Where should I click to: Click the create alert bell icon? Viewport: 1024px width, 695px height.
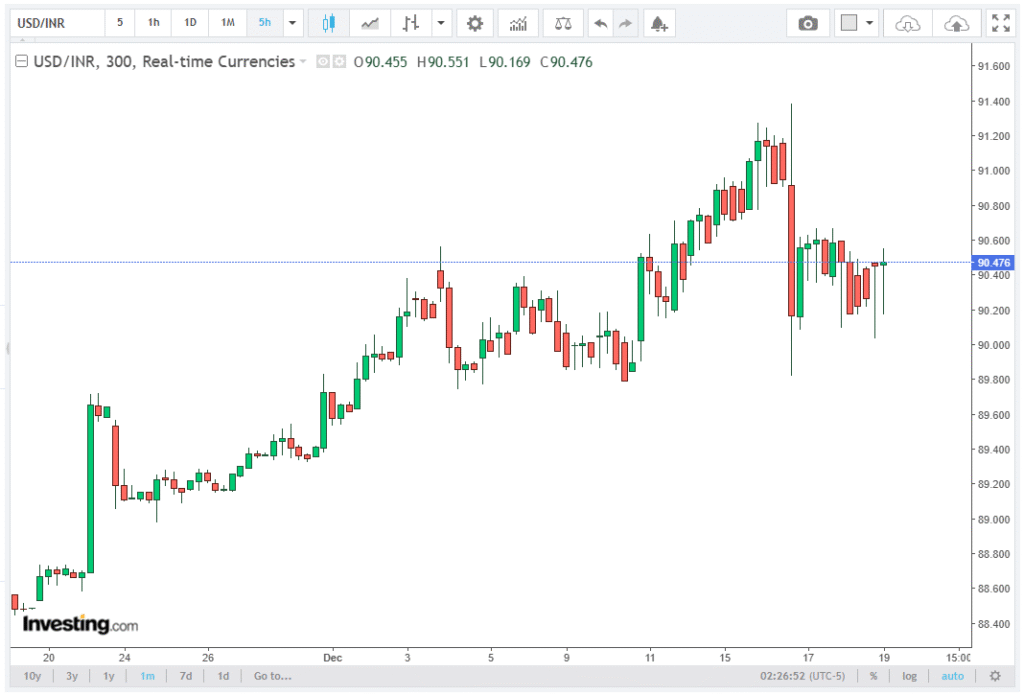(x=657, y=22)
